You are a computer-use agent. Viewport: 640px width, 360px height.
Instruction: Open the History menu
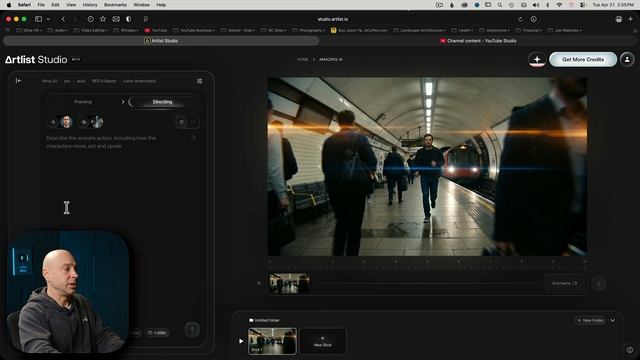90,5
